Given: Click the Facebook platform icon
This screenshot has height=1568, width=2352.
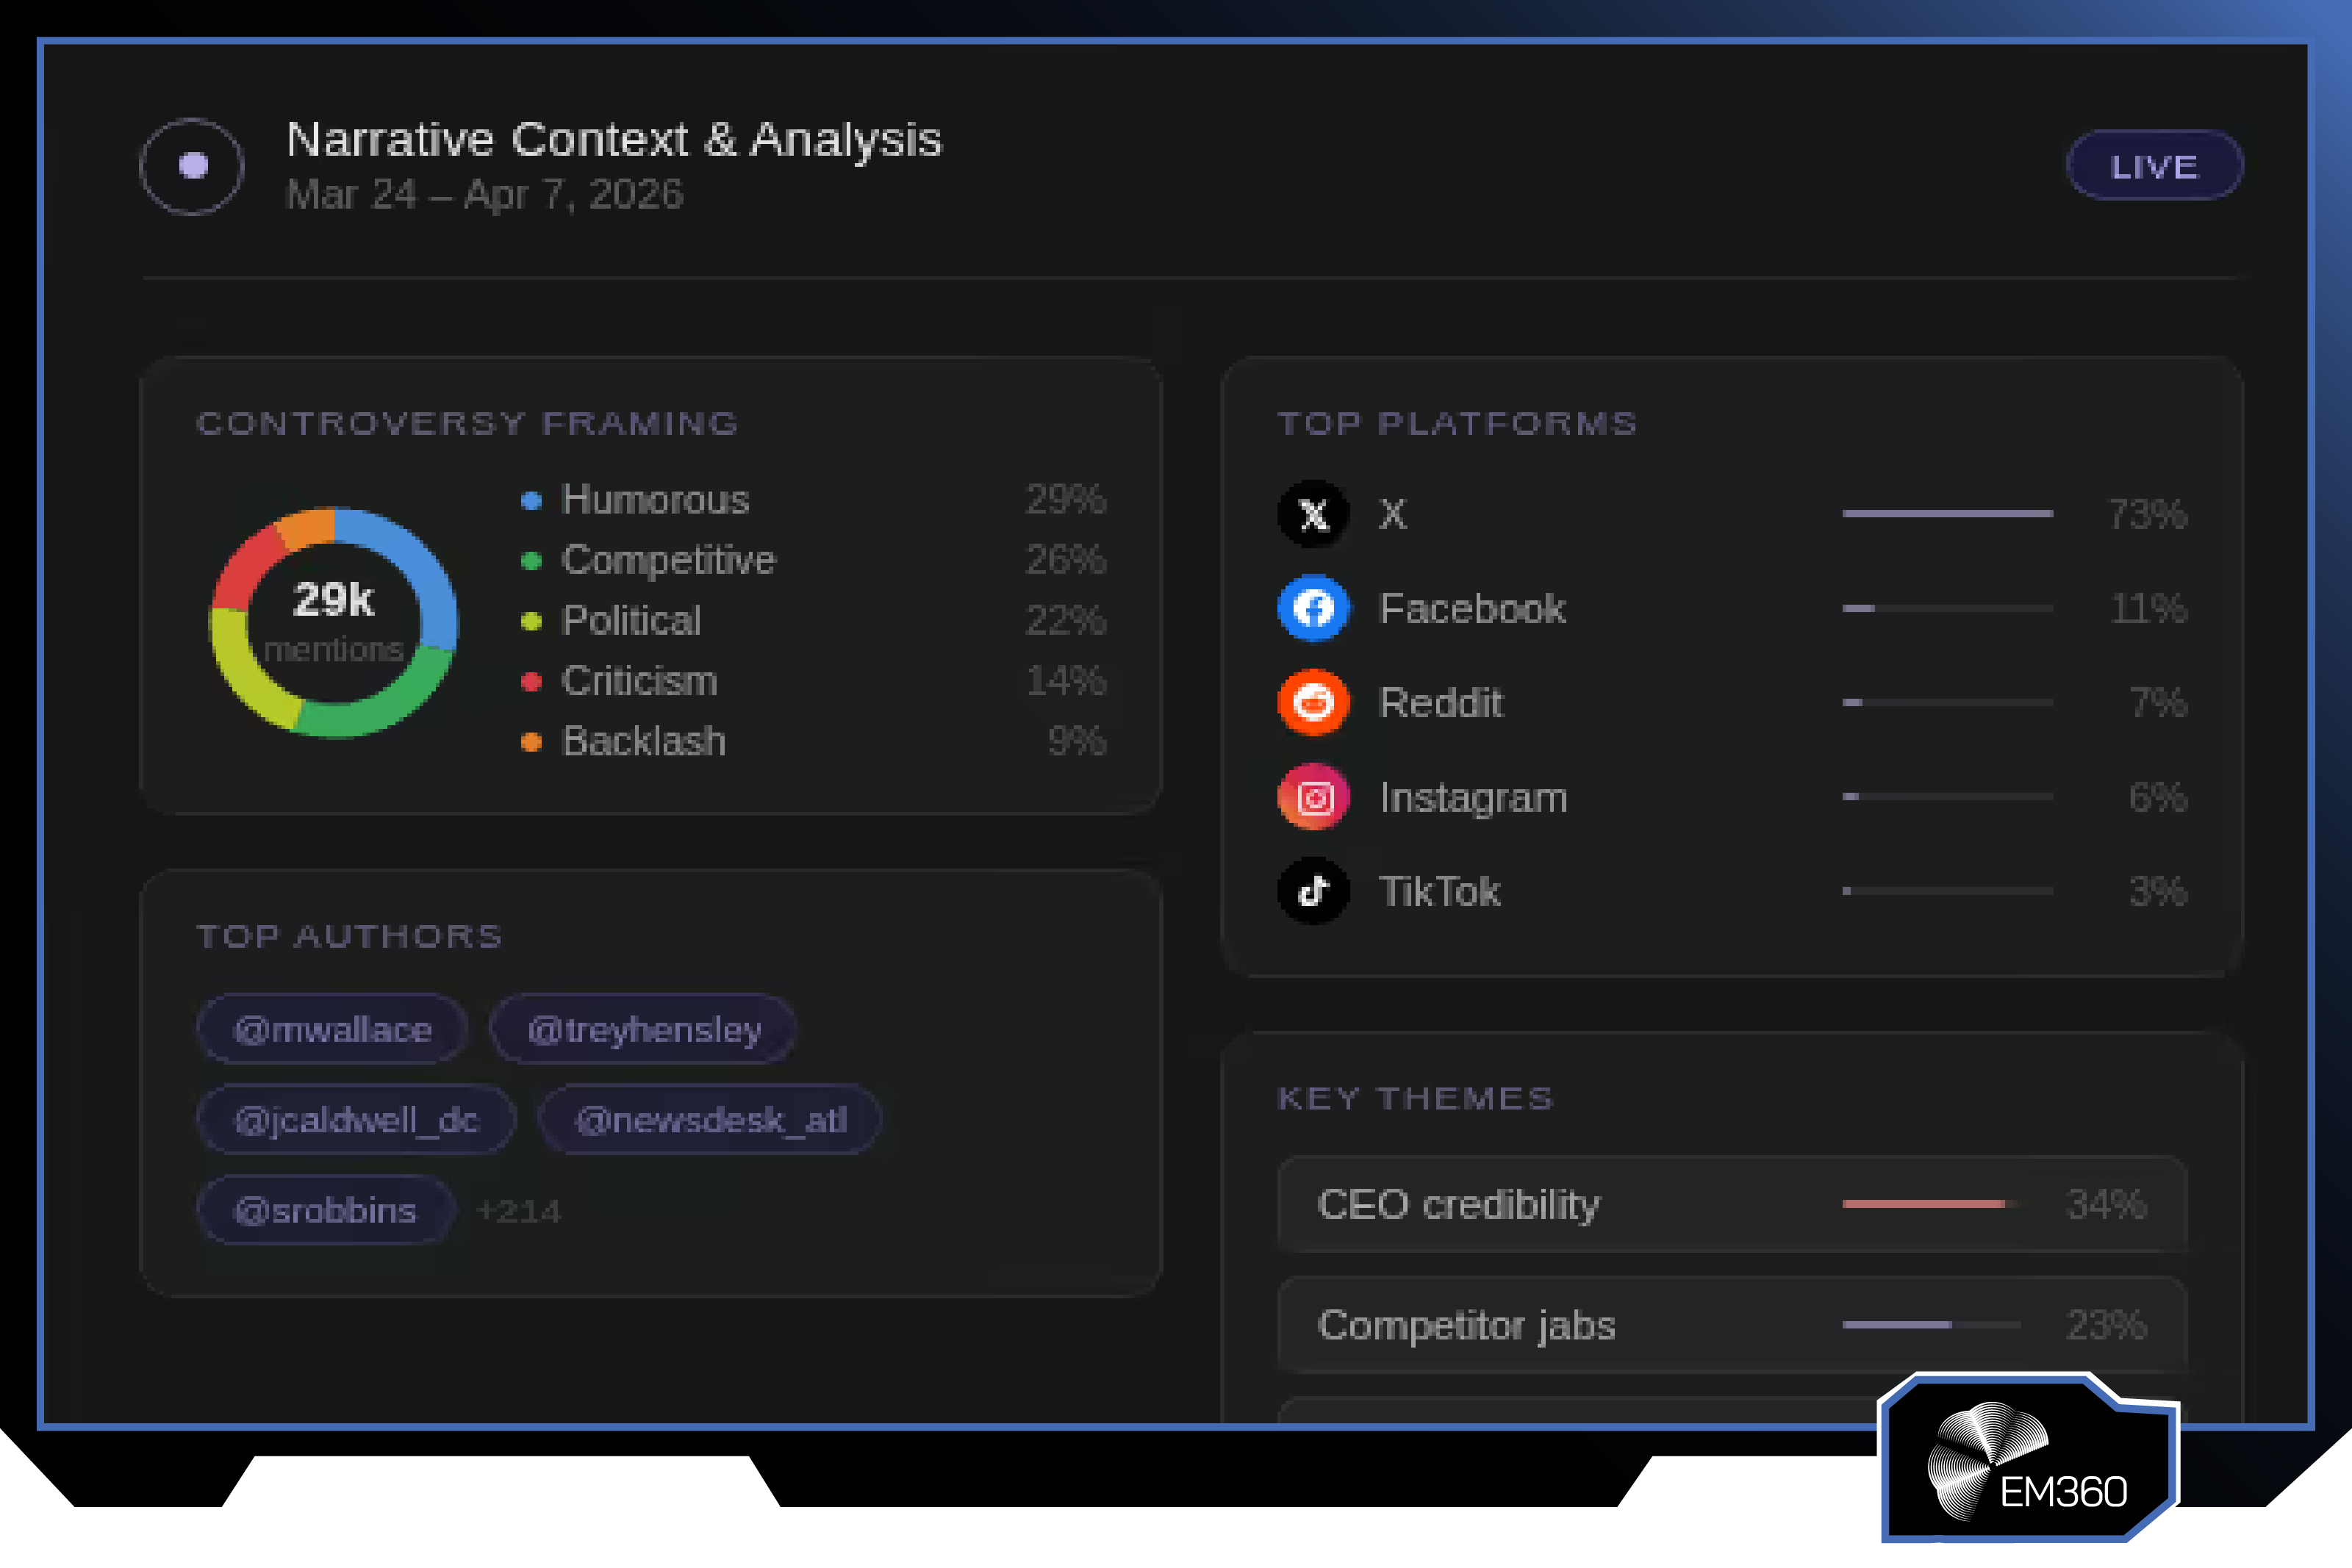Looking at the screenshot, I should [x=1313, y=608].
